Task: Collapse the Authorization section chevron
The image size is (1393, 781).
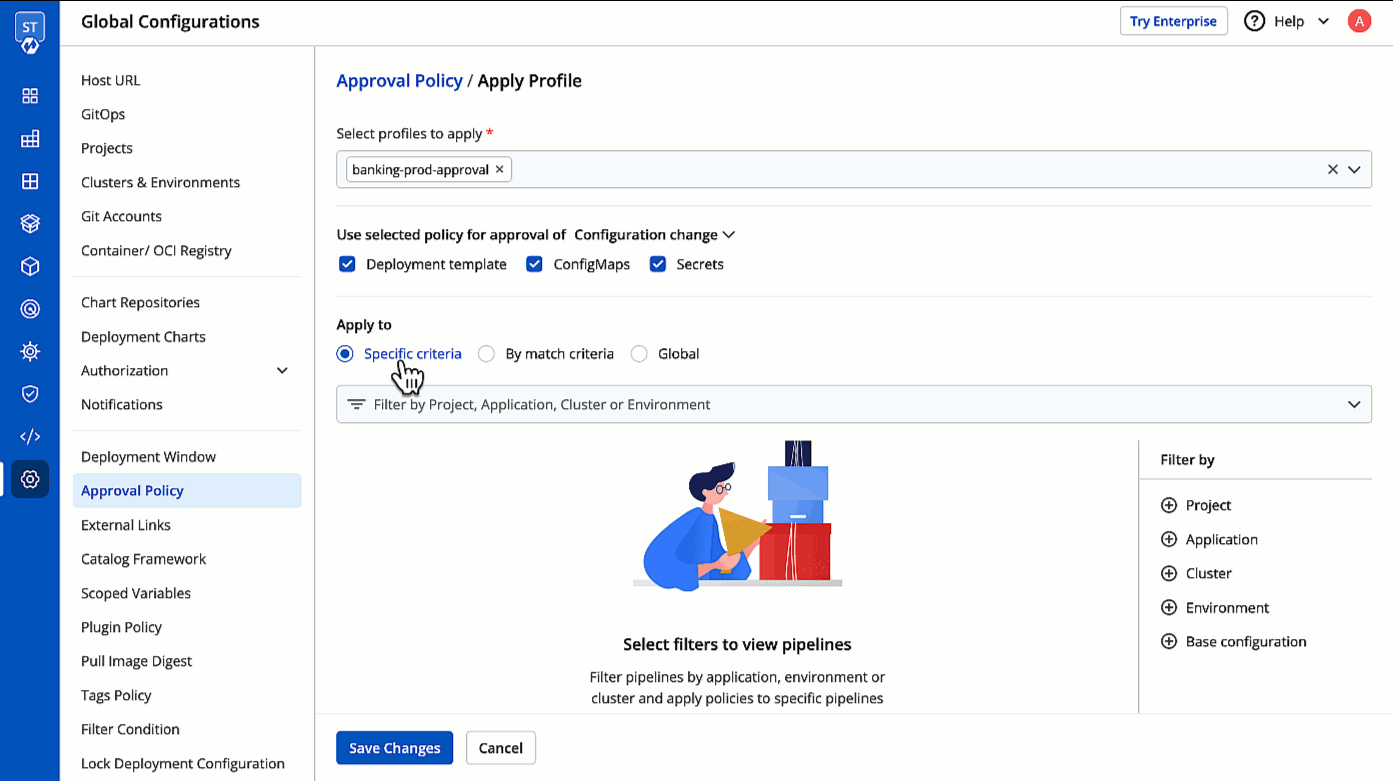Action: (x=282, y=370)
